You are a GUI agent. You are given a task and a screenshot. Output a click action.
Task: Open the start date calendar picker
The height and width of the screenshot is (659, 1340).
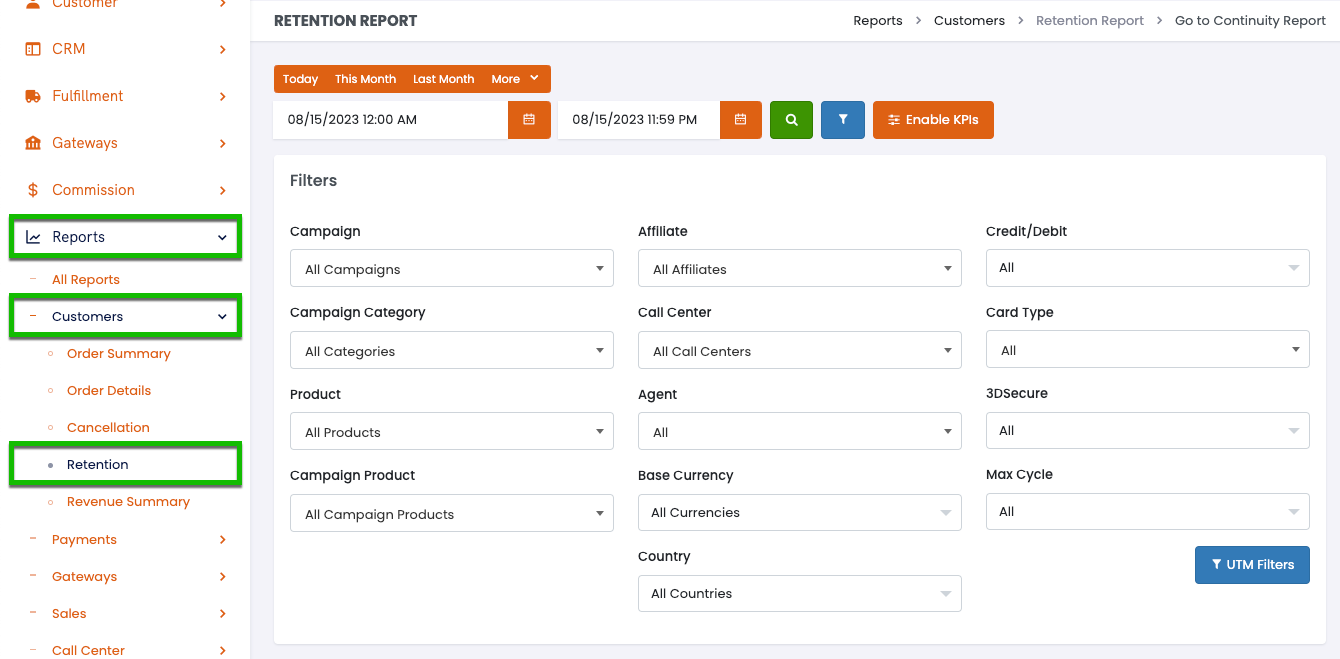coord(529,120)
